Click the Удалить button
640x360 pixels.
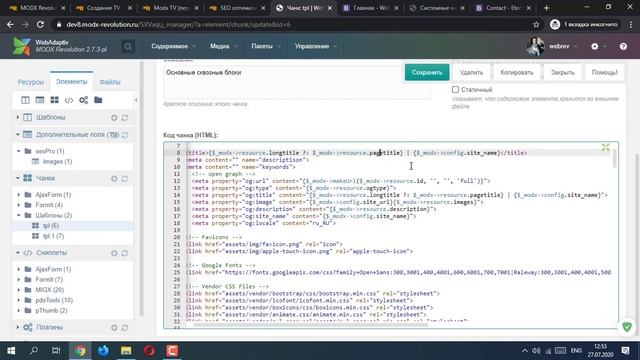coord(471,72)
